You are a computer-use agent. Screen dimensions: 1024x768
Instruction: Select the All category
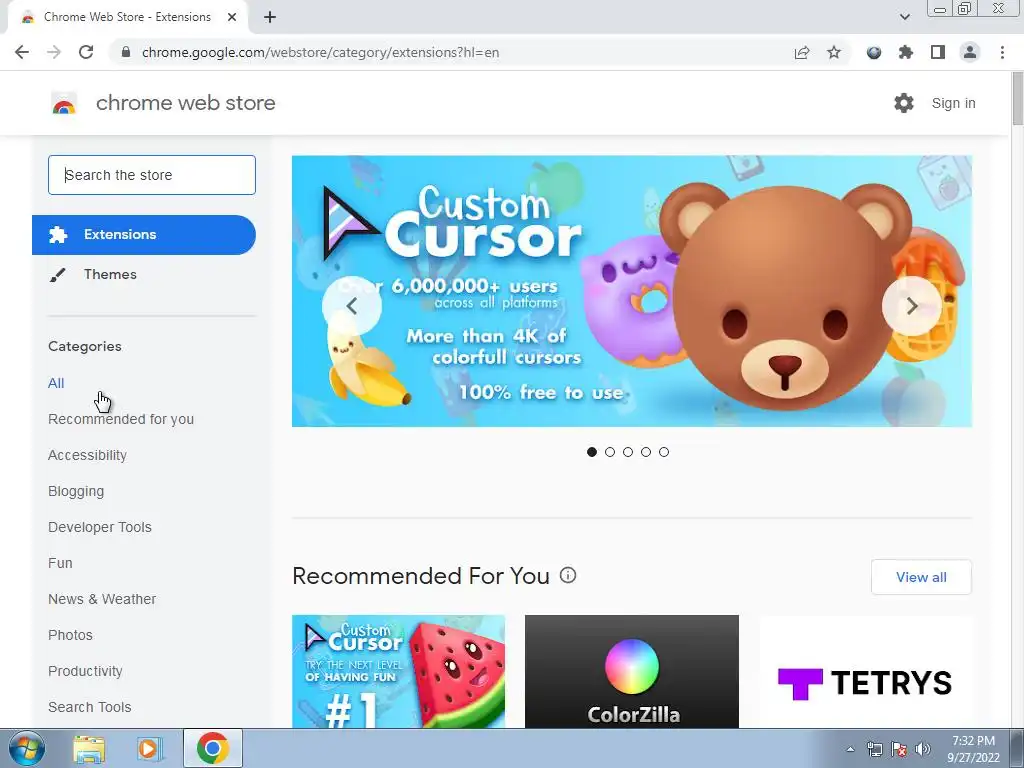click(x=56, y=383)
